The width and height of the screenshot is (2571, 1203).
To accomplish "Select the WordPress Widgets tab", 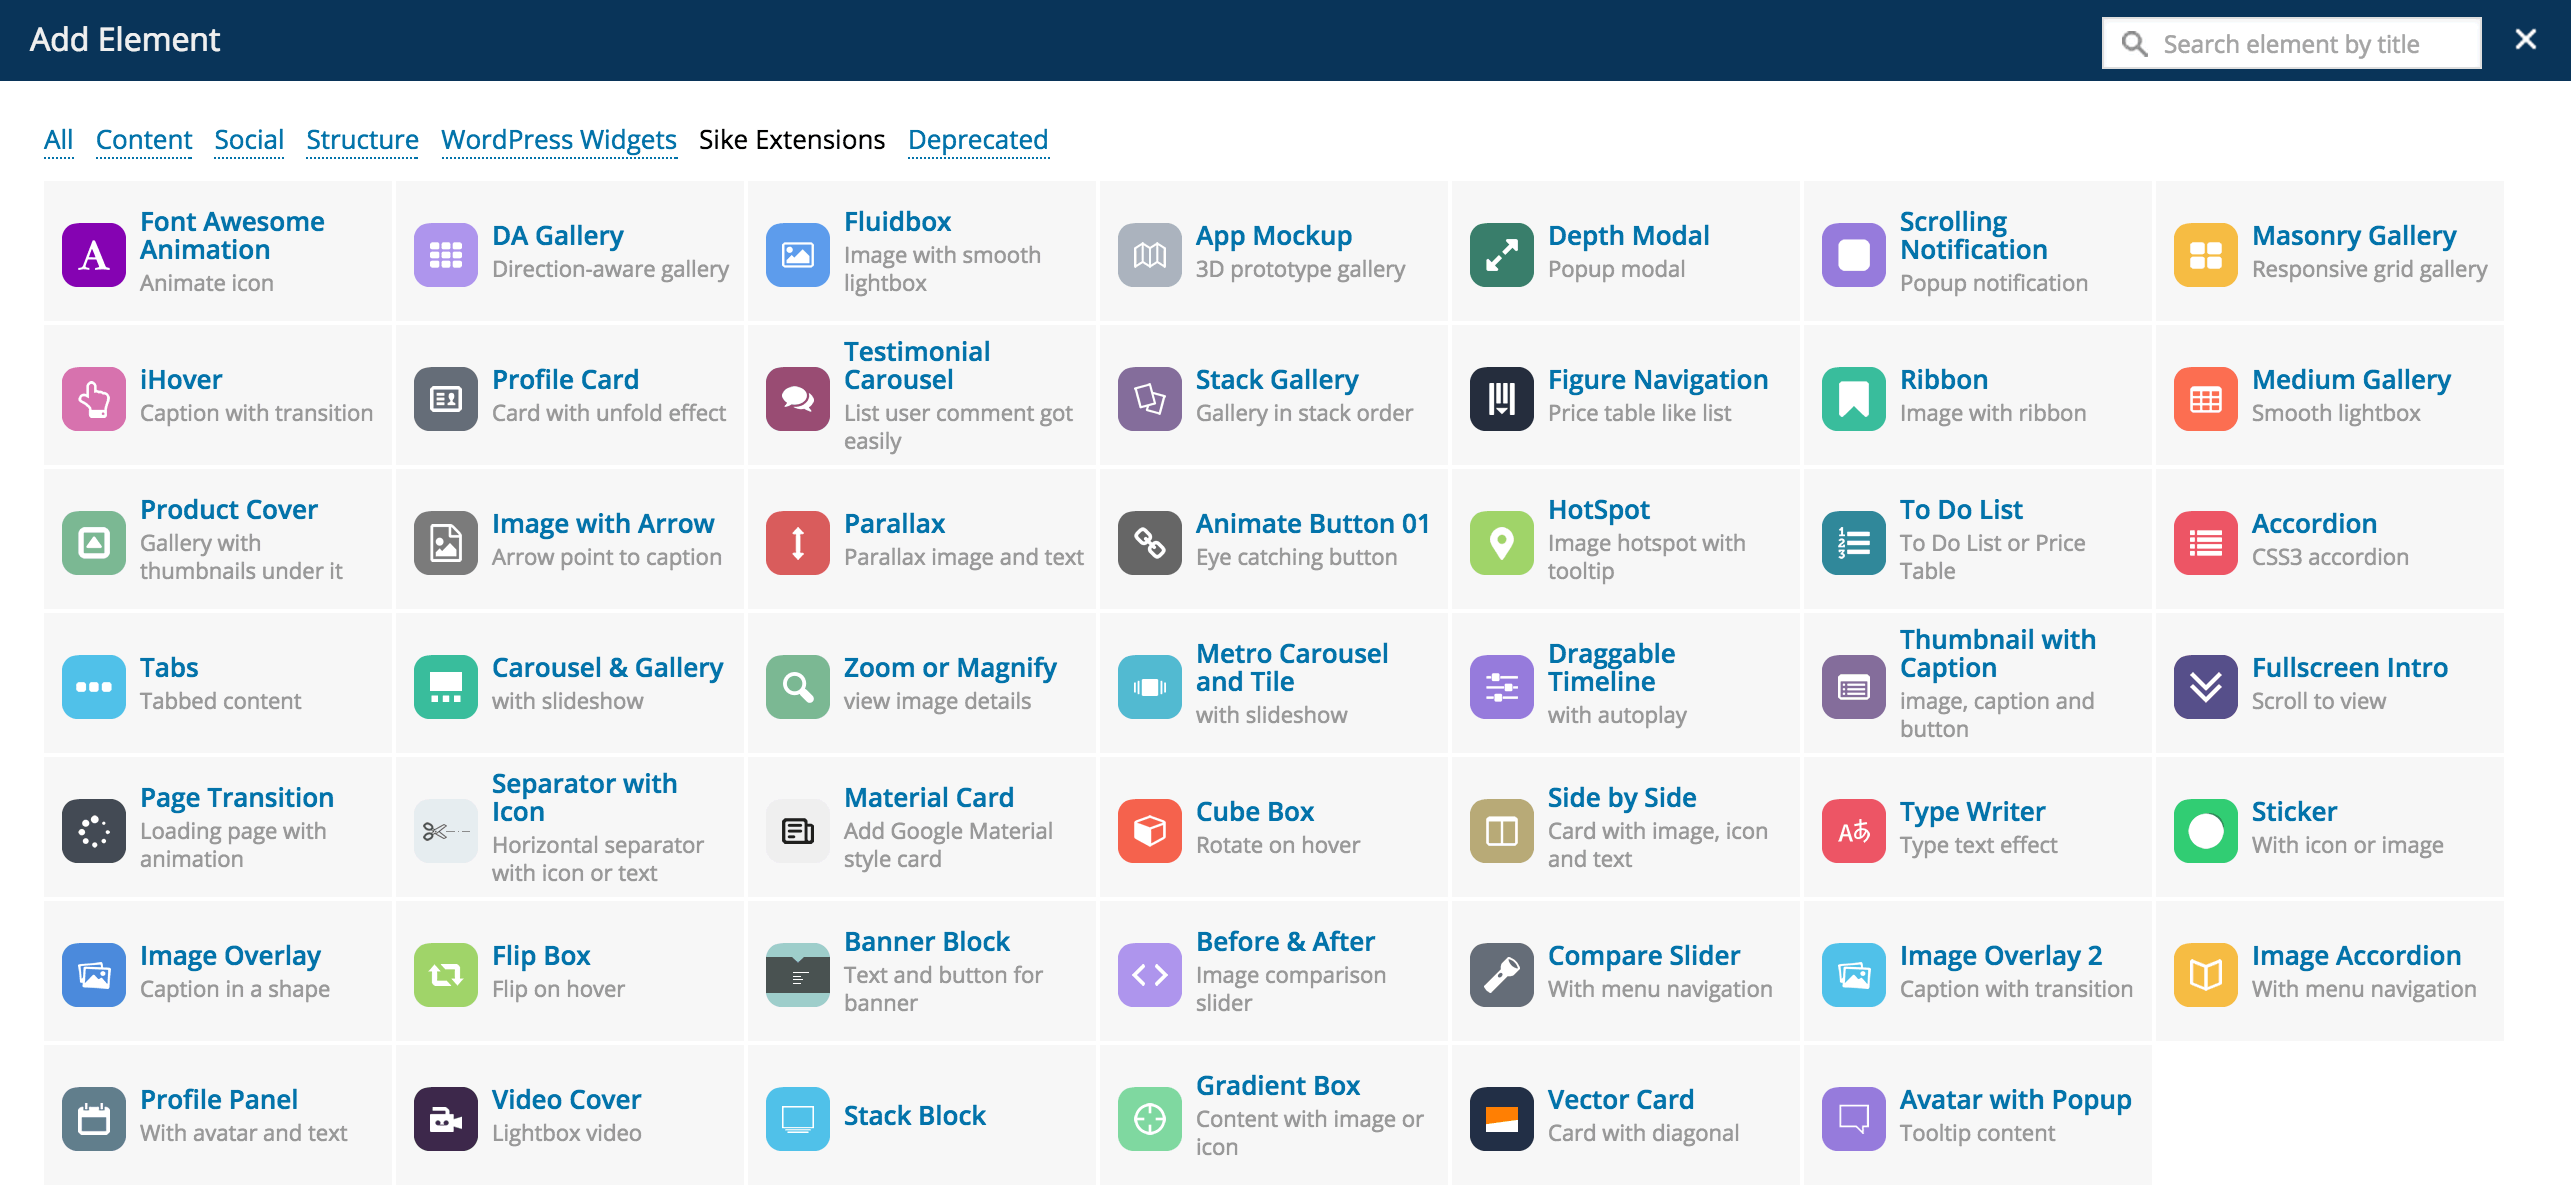I will (x=559, y=138).
